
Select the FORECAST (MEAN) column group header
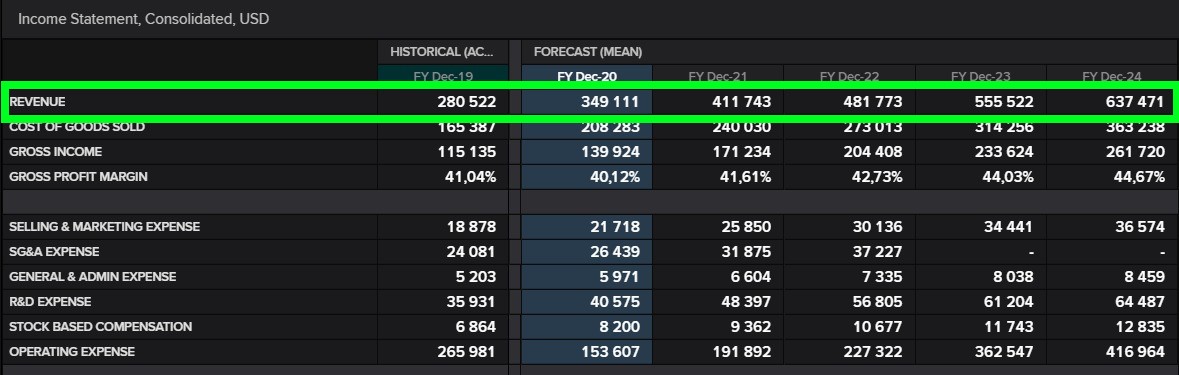[x=588, y=52]
